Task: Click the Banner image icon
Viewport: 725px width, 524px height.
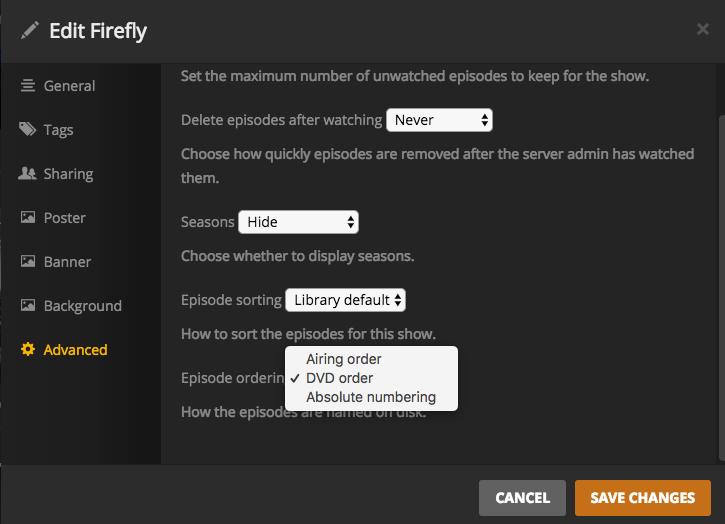Action: [x=28, y=262]
